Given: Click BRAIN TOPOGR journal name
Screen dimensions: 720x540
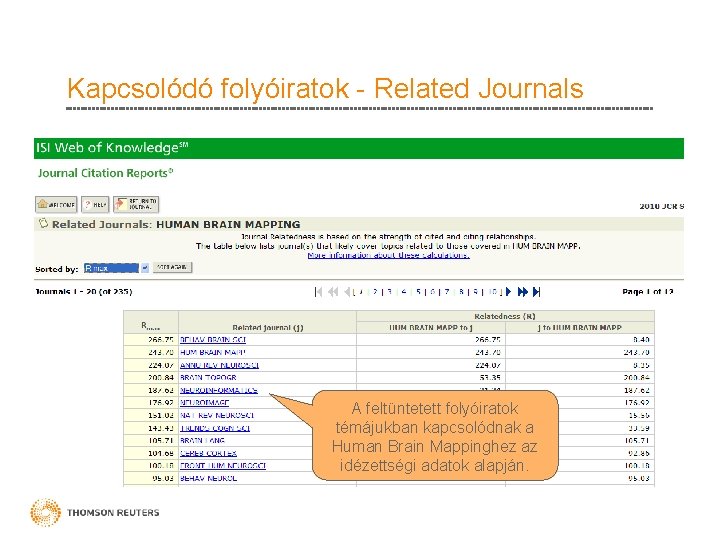Looking at the screenshot, I should click(x=208, y=377).
